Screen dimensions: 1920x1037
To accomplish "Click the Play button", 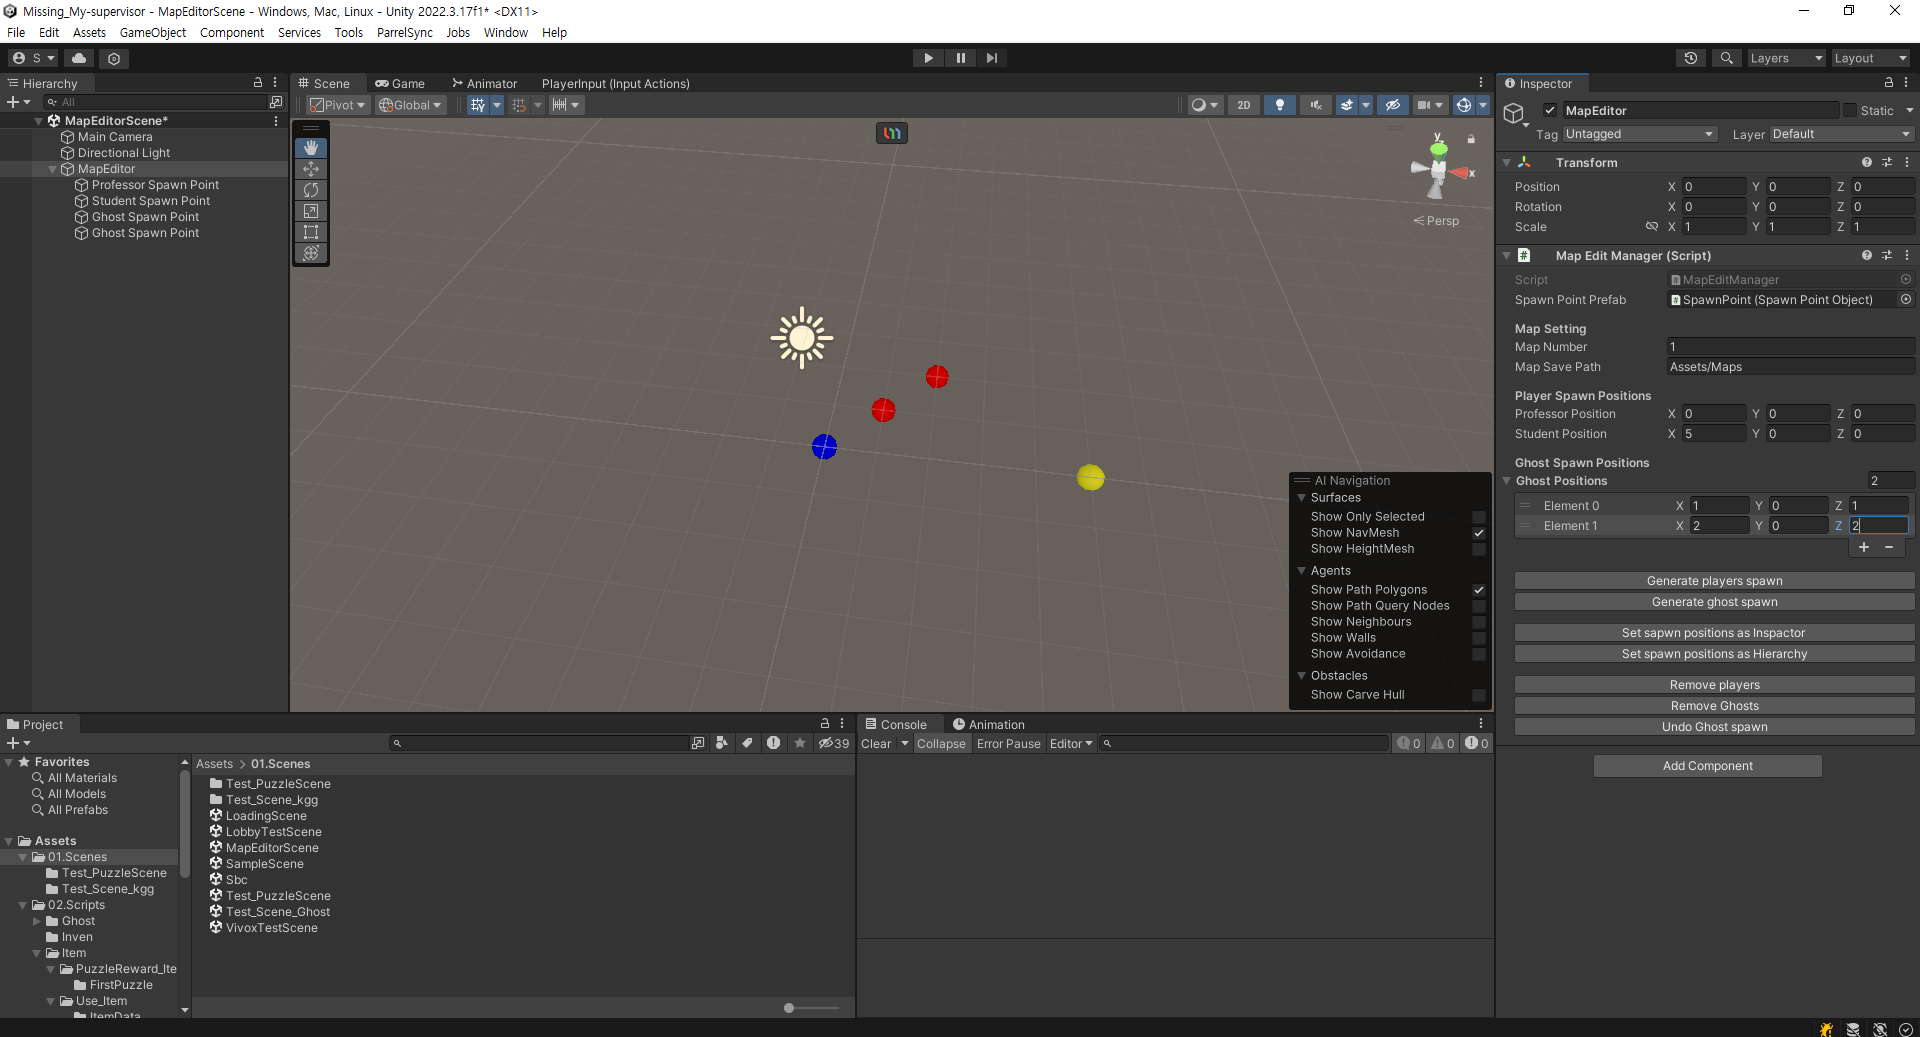I will 928,58.
